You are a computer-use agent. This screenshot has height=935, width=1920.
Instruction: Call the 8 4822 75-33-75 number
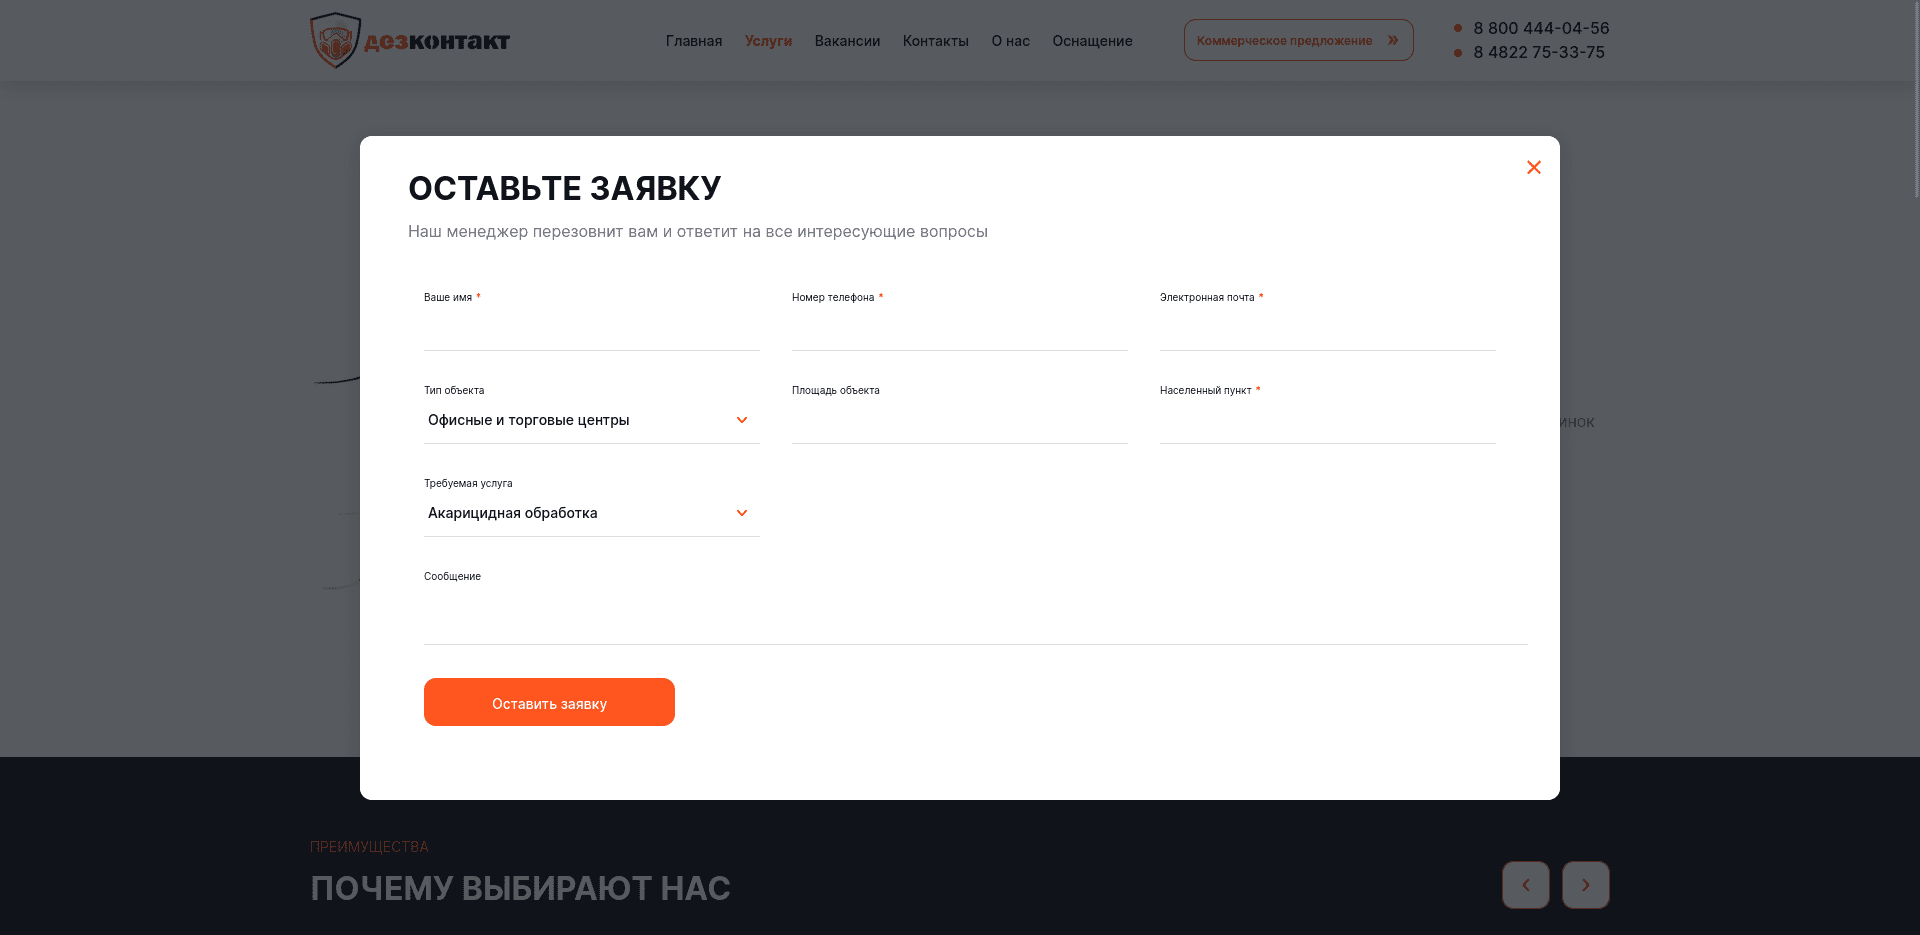pos(1539,52)
